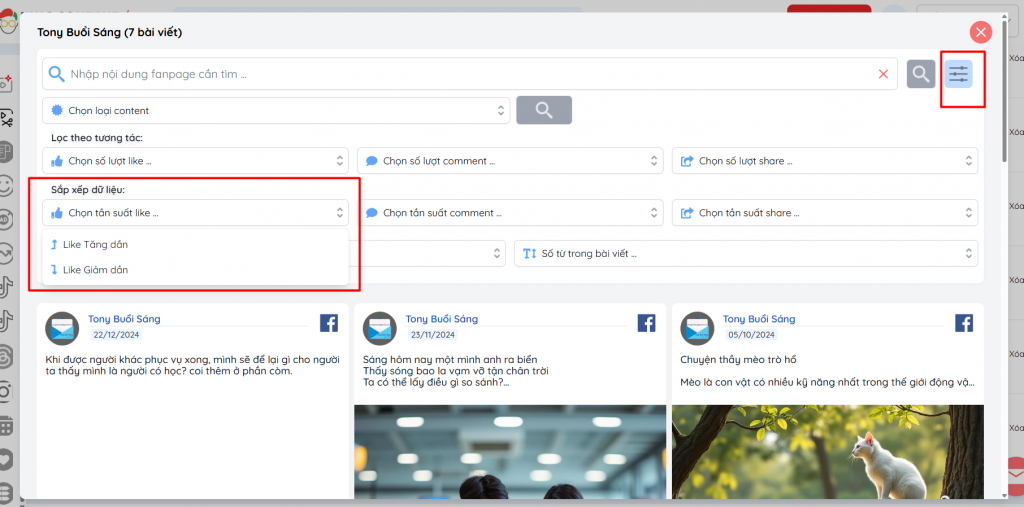The width and height of the screenshot is (1024, 507).
Task: Click the post text starting Khi được người khác phục vụ
Action: [x=193, y=365]
